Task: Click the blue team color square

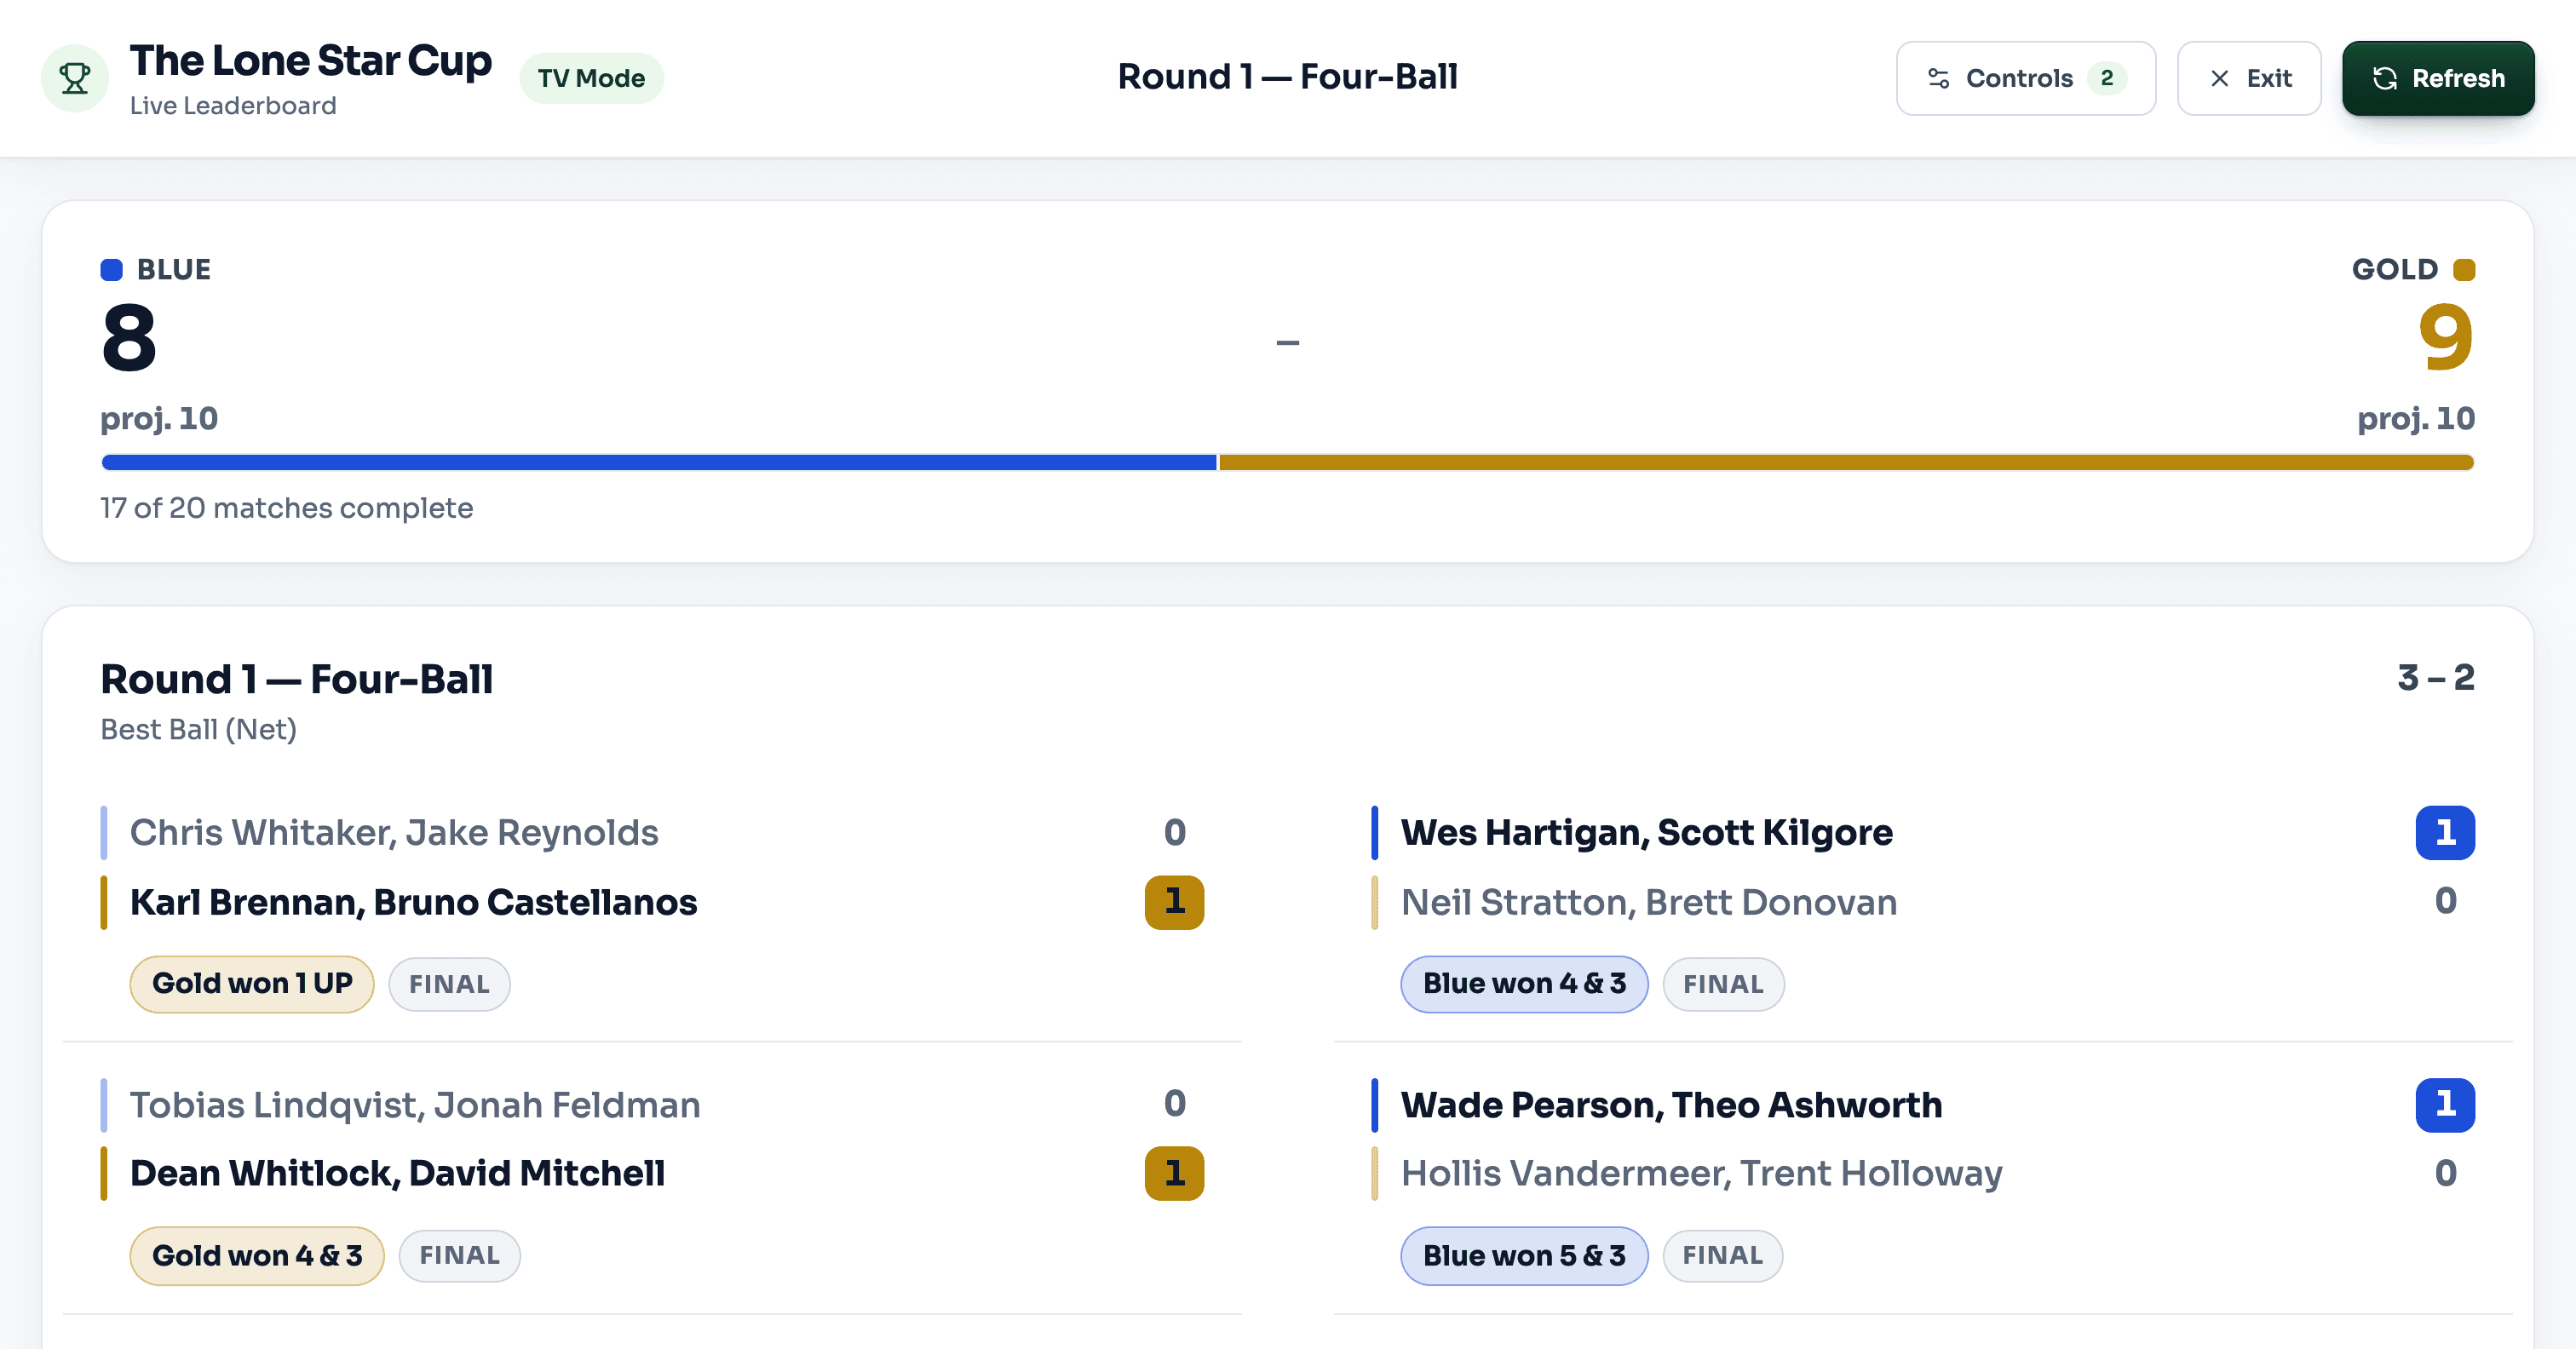Action: [x=112, y=270]
